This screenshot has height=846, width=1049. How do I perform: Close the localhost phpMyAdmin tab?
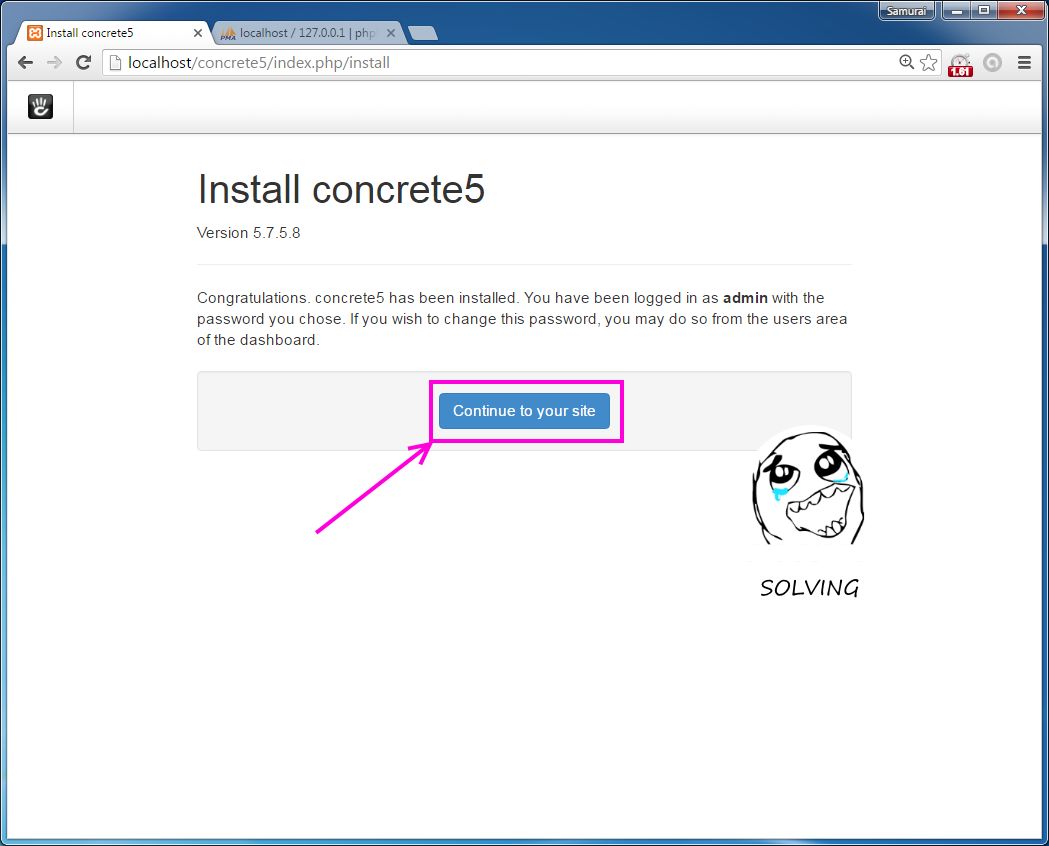coord(391,33)
